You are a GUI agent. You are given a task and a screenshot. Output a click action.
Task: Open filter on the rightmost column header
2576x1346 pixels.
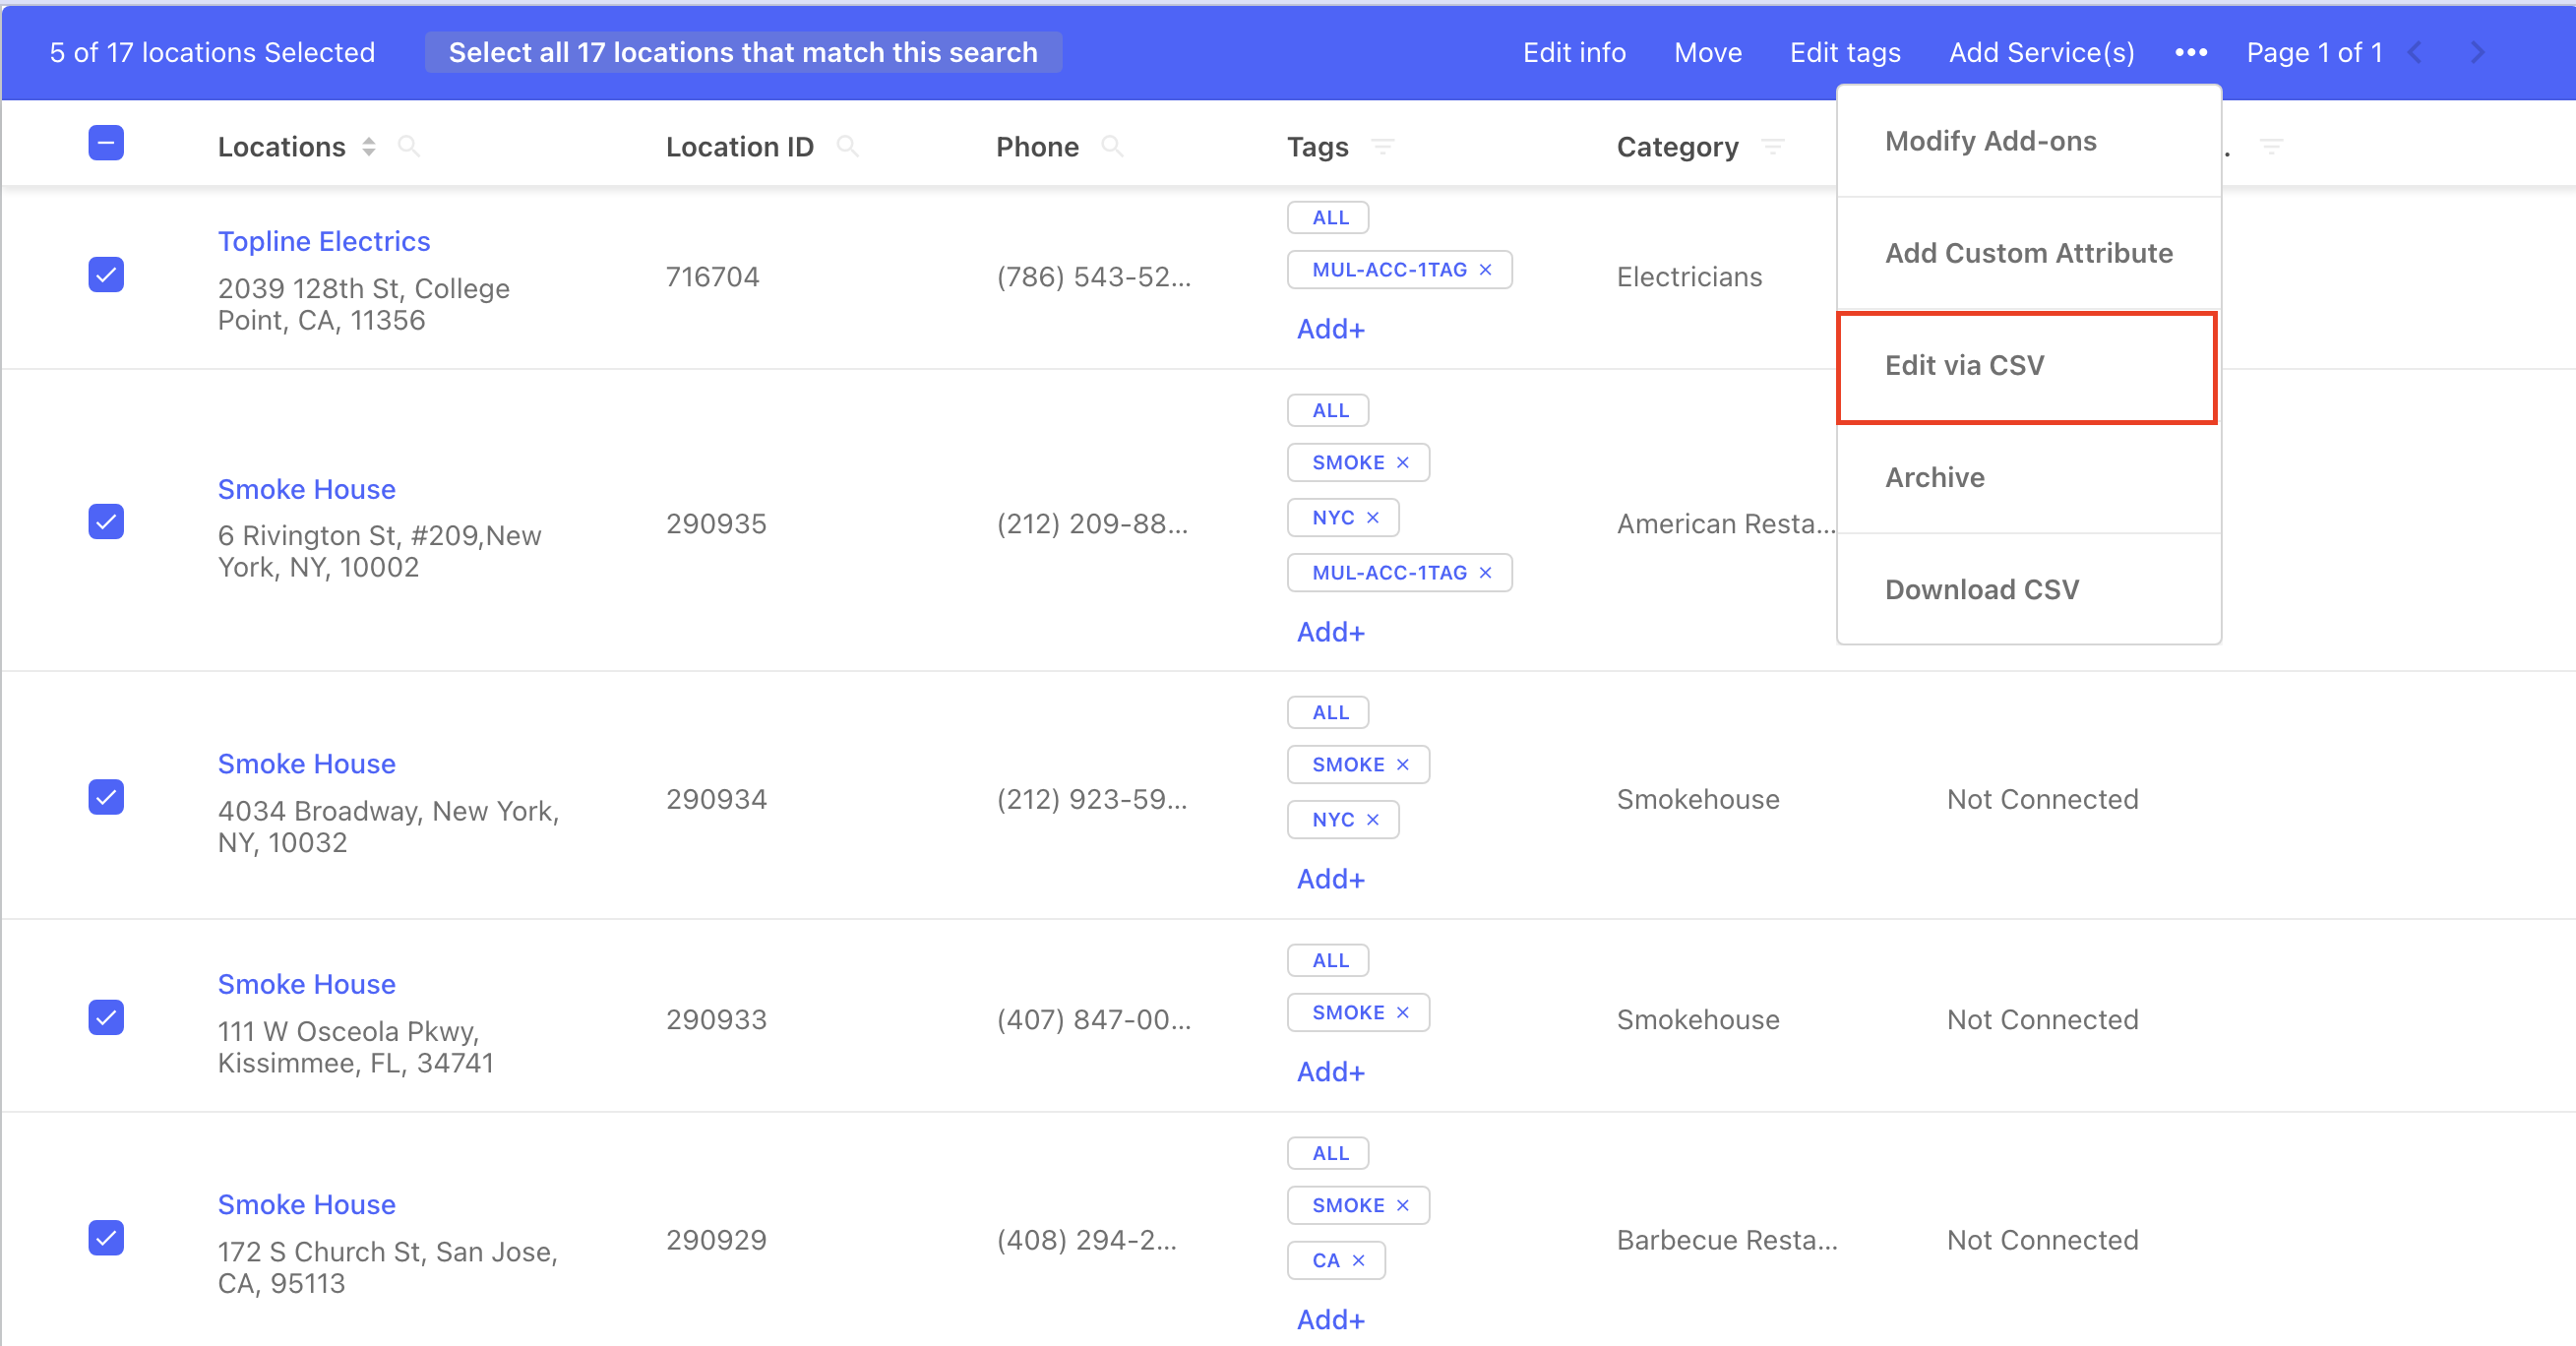point(2271,147)
